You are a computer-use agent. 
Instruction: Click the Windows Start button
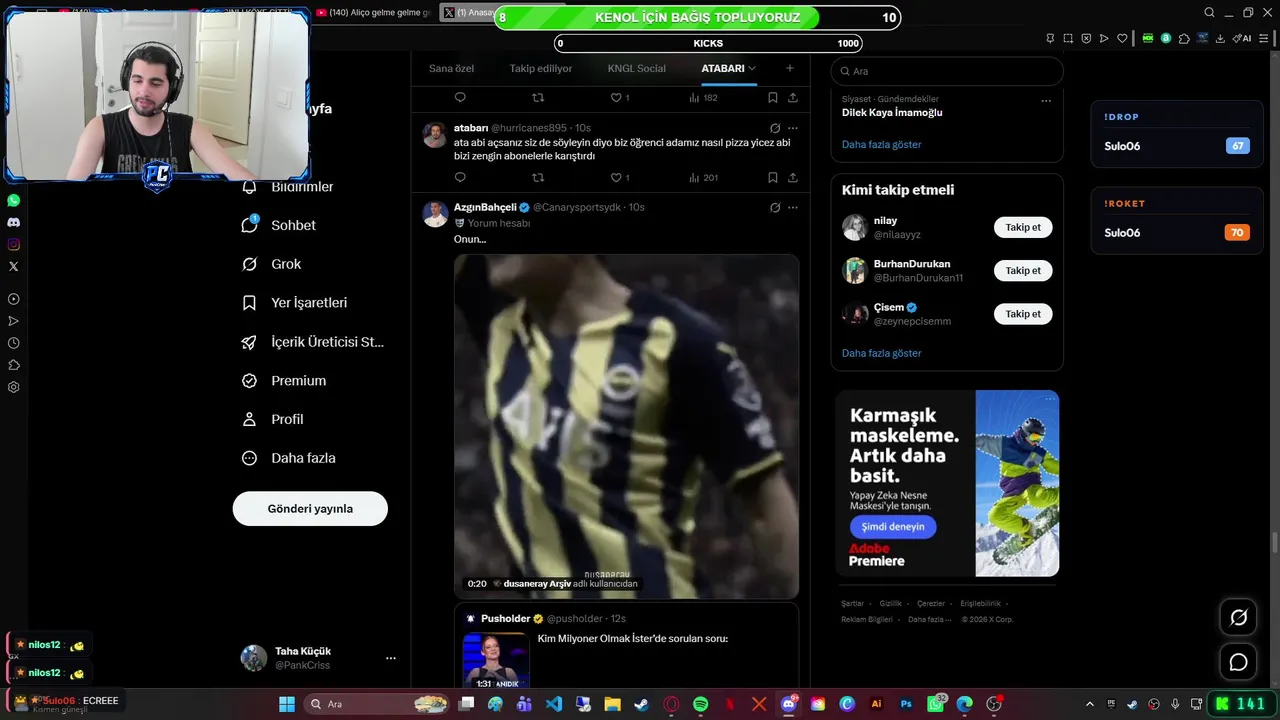coord(287,704)
